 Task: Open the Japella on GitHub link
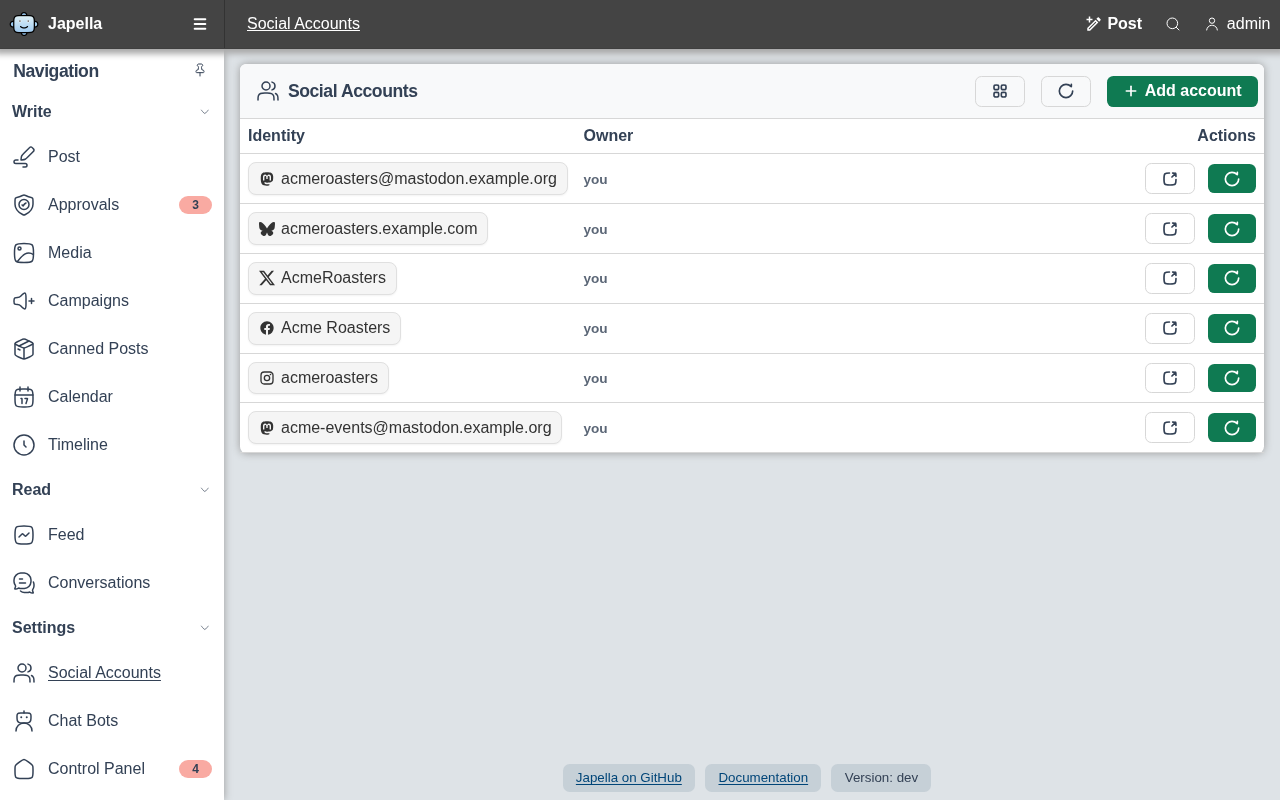coord(629,778)
